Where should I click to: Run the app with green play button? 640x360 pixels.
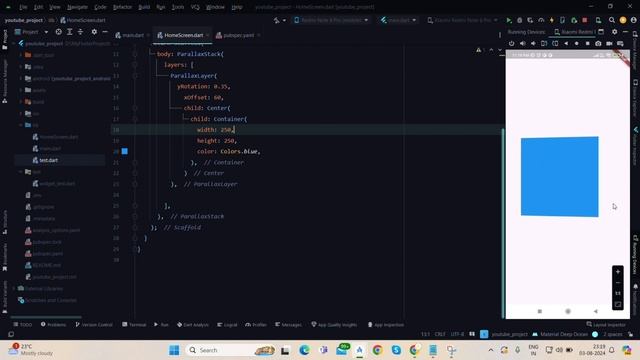[509, 20]
